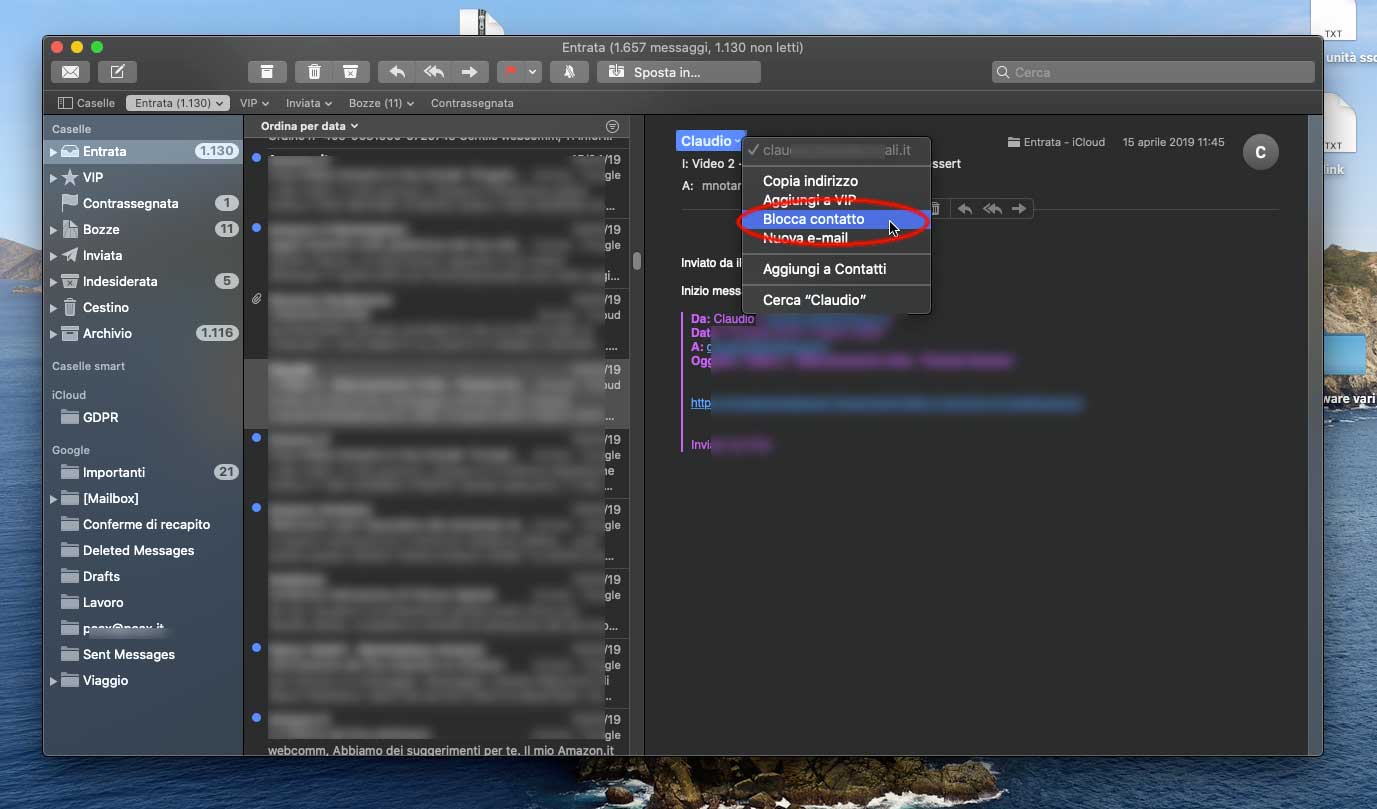The width and height of the screenshot is (1377, 809).
Task: Expand the Entrata mailbox disclosure triangle
Action: point(53,152)
